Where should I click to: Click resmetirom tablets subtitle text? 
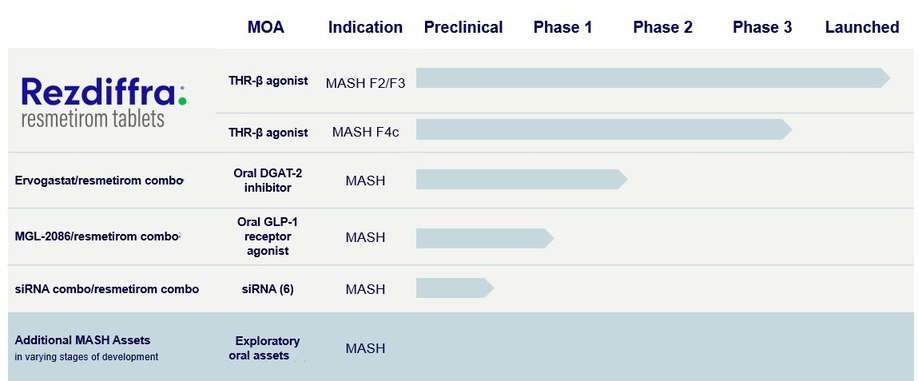93,119
